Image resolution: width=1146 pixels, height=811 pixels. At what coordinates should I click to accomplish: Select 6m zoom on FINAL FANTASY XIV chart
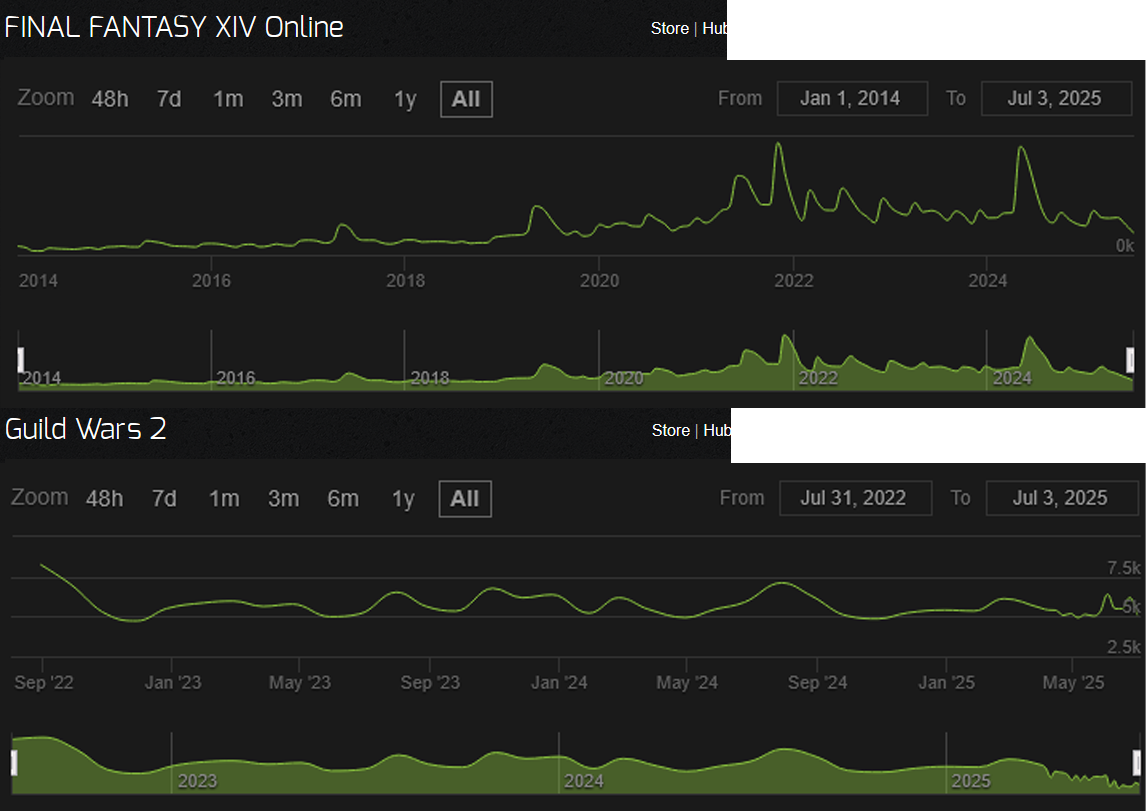[x=346, y=99]
